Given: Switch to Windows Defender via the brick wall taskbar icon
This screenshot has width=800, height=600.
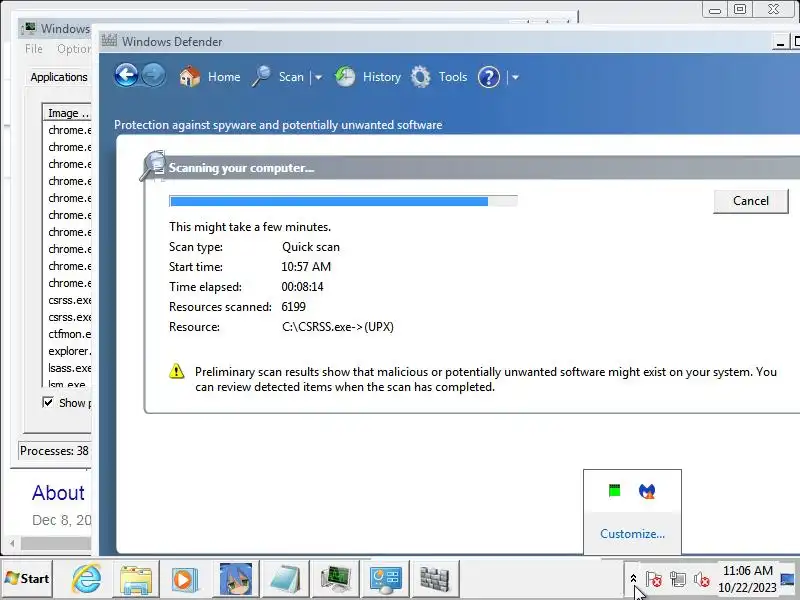Looking at the screenshot, I should click(435, 579).
